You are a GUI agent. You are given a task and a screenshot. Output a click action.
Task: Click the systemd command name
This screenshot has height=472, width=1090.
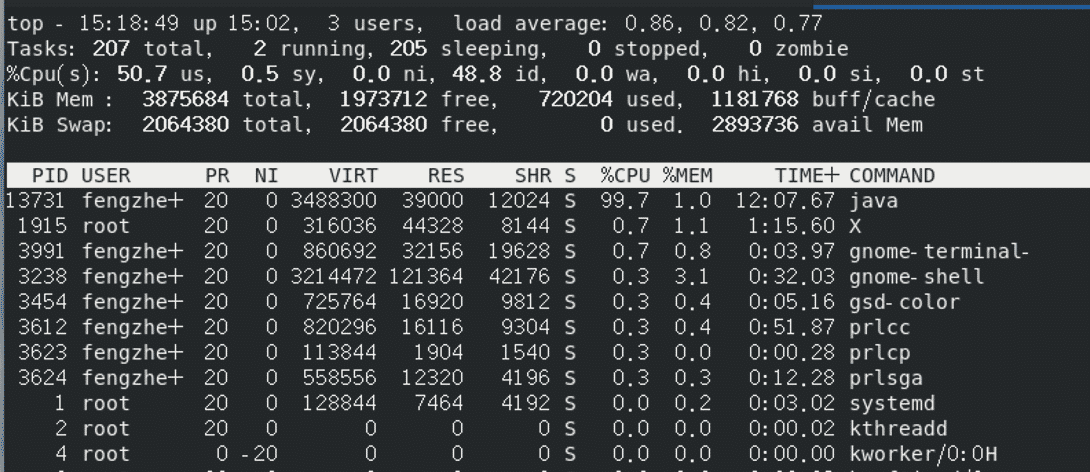892,403
